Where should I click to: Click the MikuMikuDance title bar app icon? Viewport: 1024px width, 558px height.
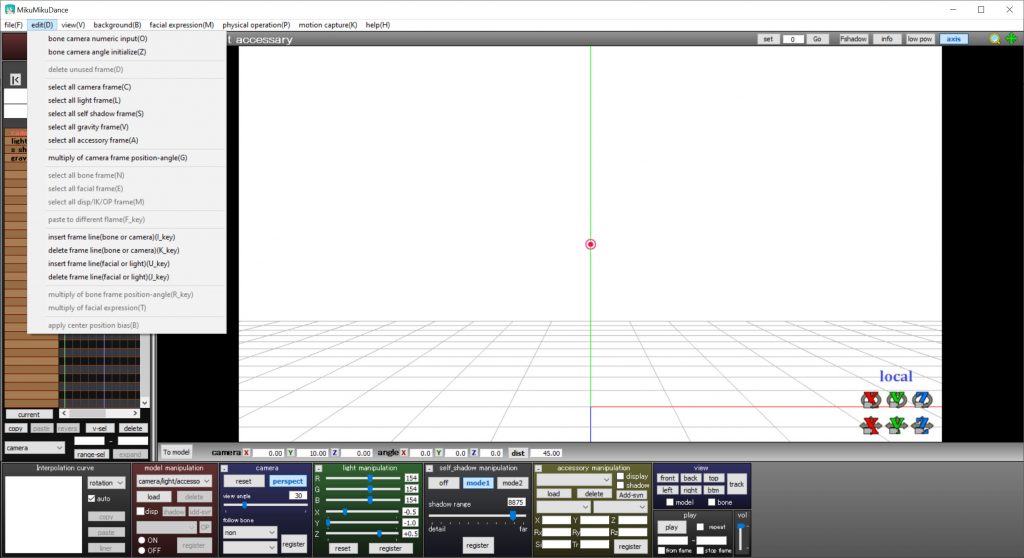9,10
